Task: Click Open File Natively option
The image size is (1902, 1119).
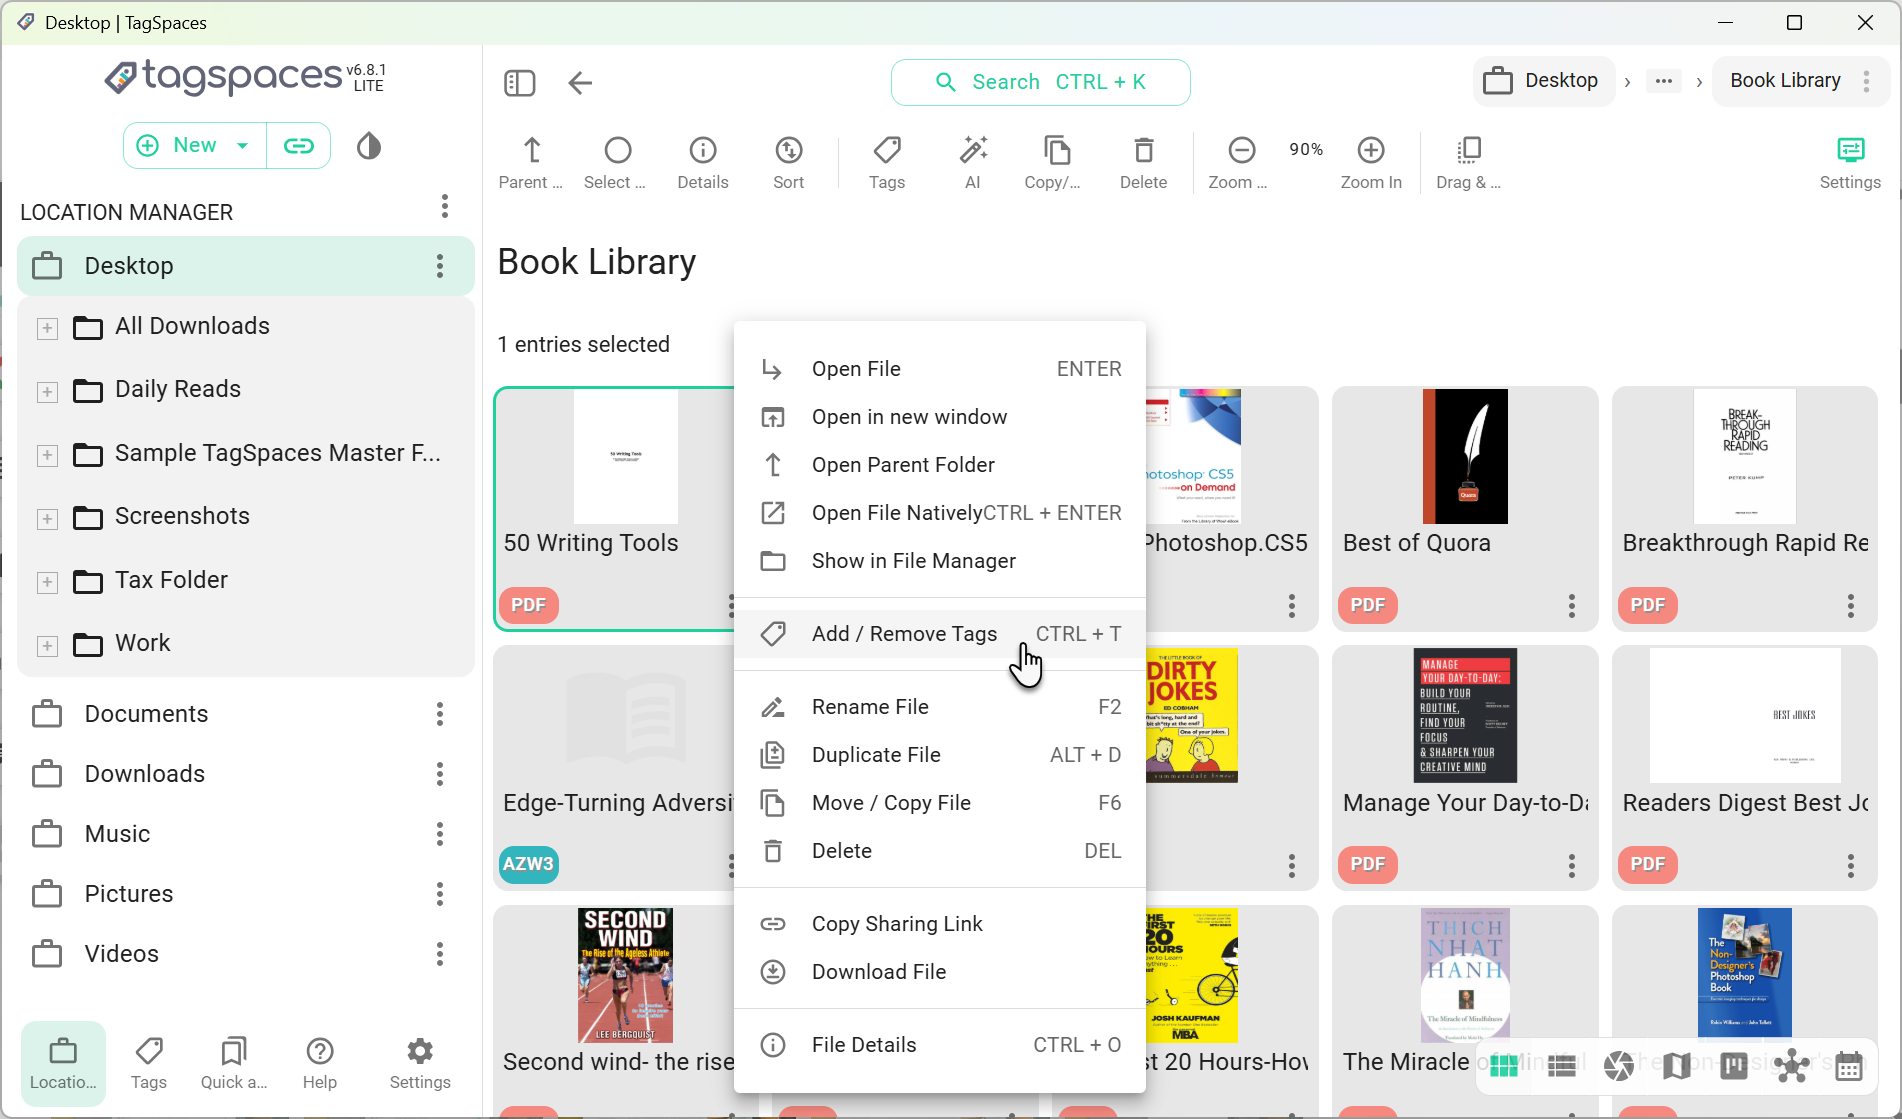Action: coord(940,513)
